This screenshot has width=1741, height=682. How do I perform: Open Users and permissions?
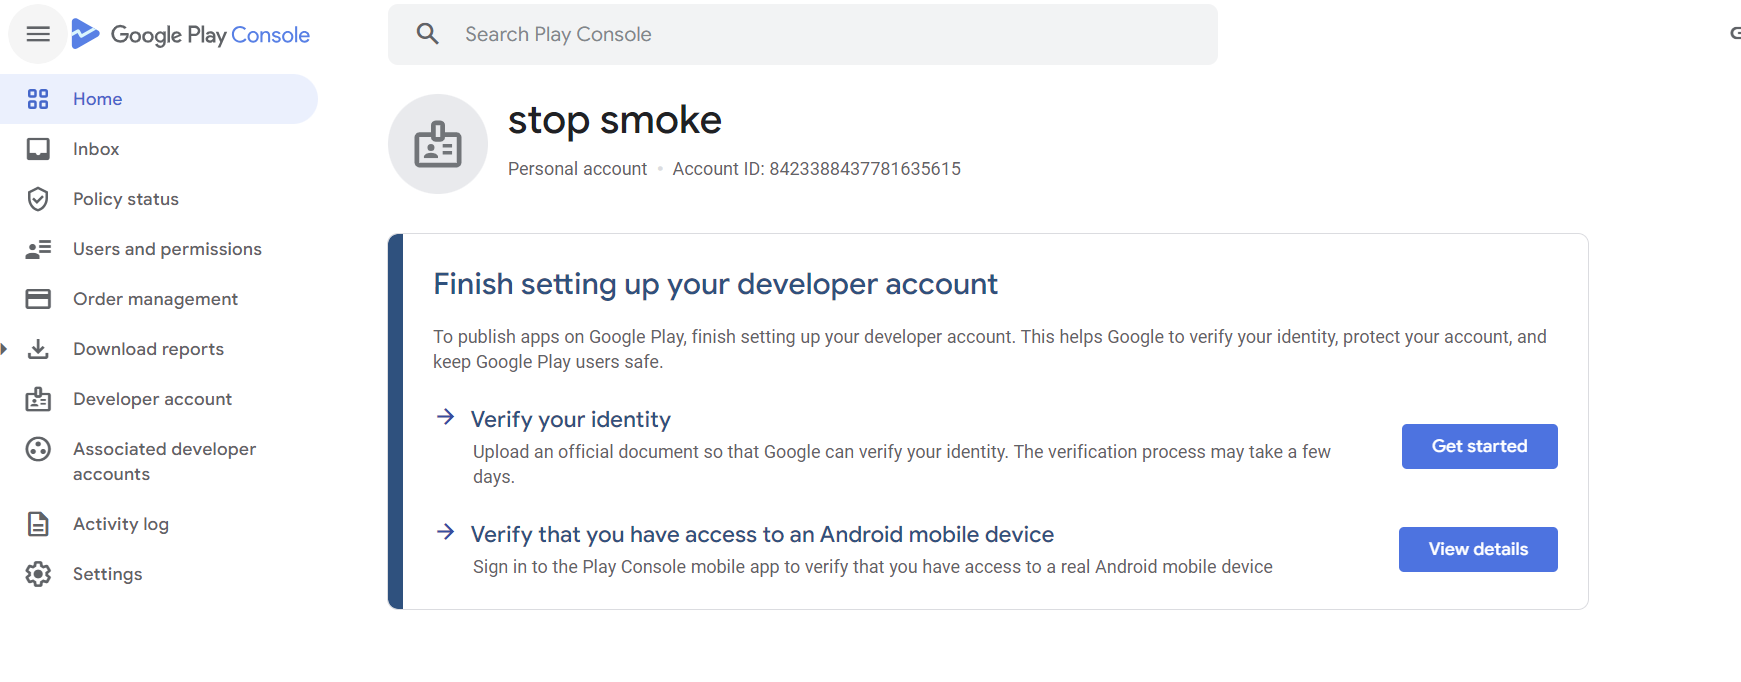(x=159, y=249)
